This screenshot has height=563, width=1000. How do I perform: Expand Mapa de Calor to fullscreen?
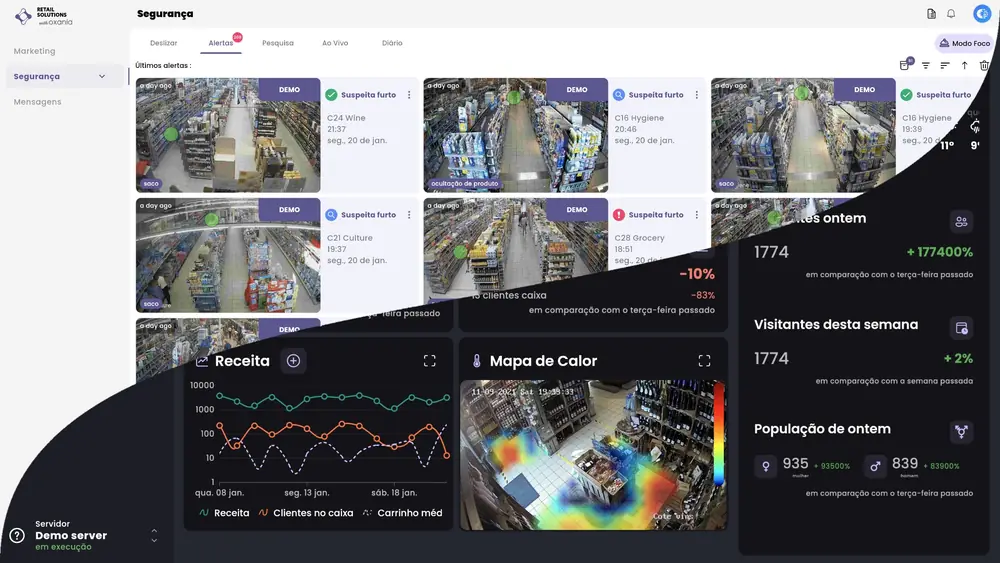704,361
